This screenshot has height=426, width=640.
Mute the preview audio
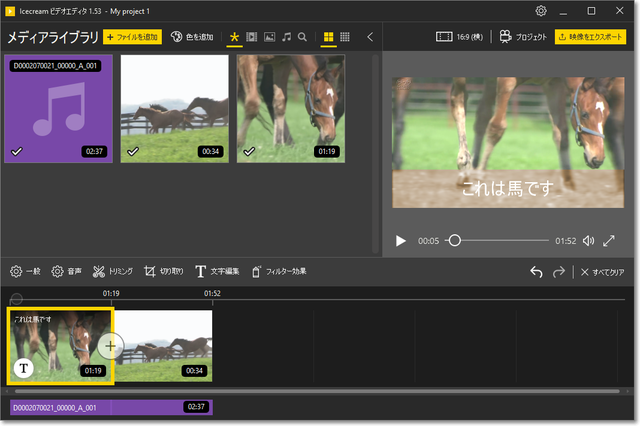click(588, 241)
